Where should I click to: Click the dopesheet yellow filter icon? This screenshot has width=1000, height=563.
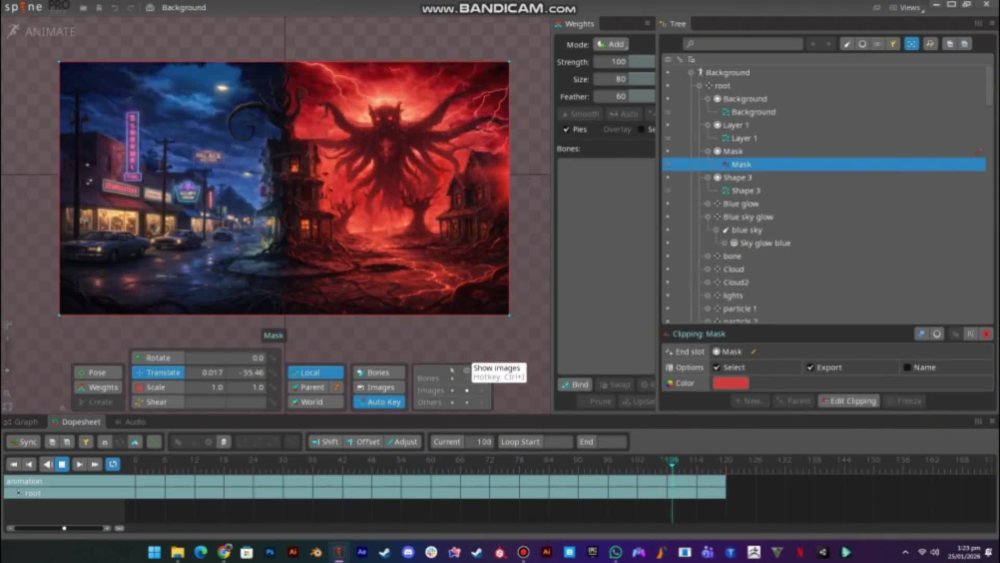click(85, 442)
